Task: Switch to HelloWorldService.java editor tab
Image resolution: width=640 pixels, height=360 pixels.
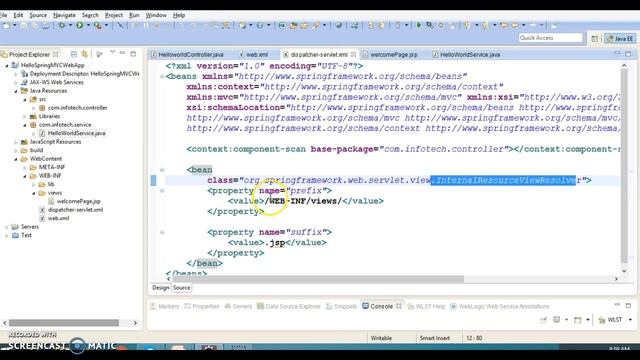Action: pos(467,54)
